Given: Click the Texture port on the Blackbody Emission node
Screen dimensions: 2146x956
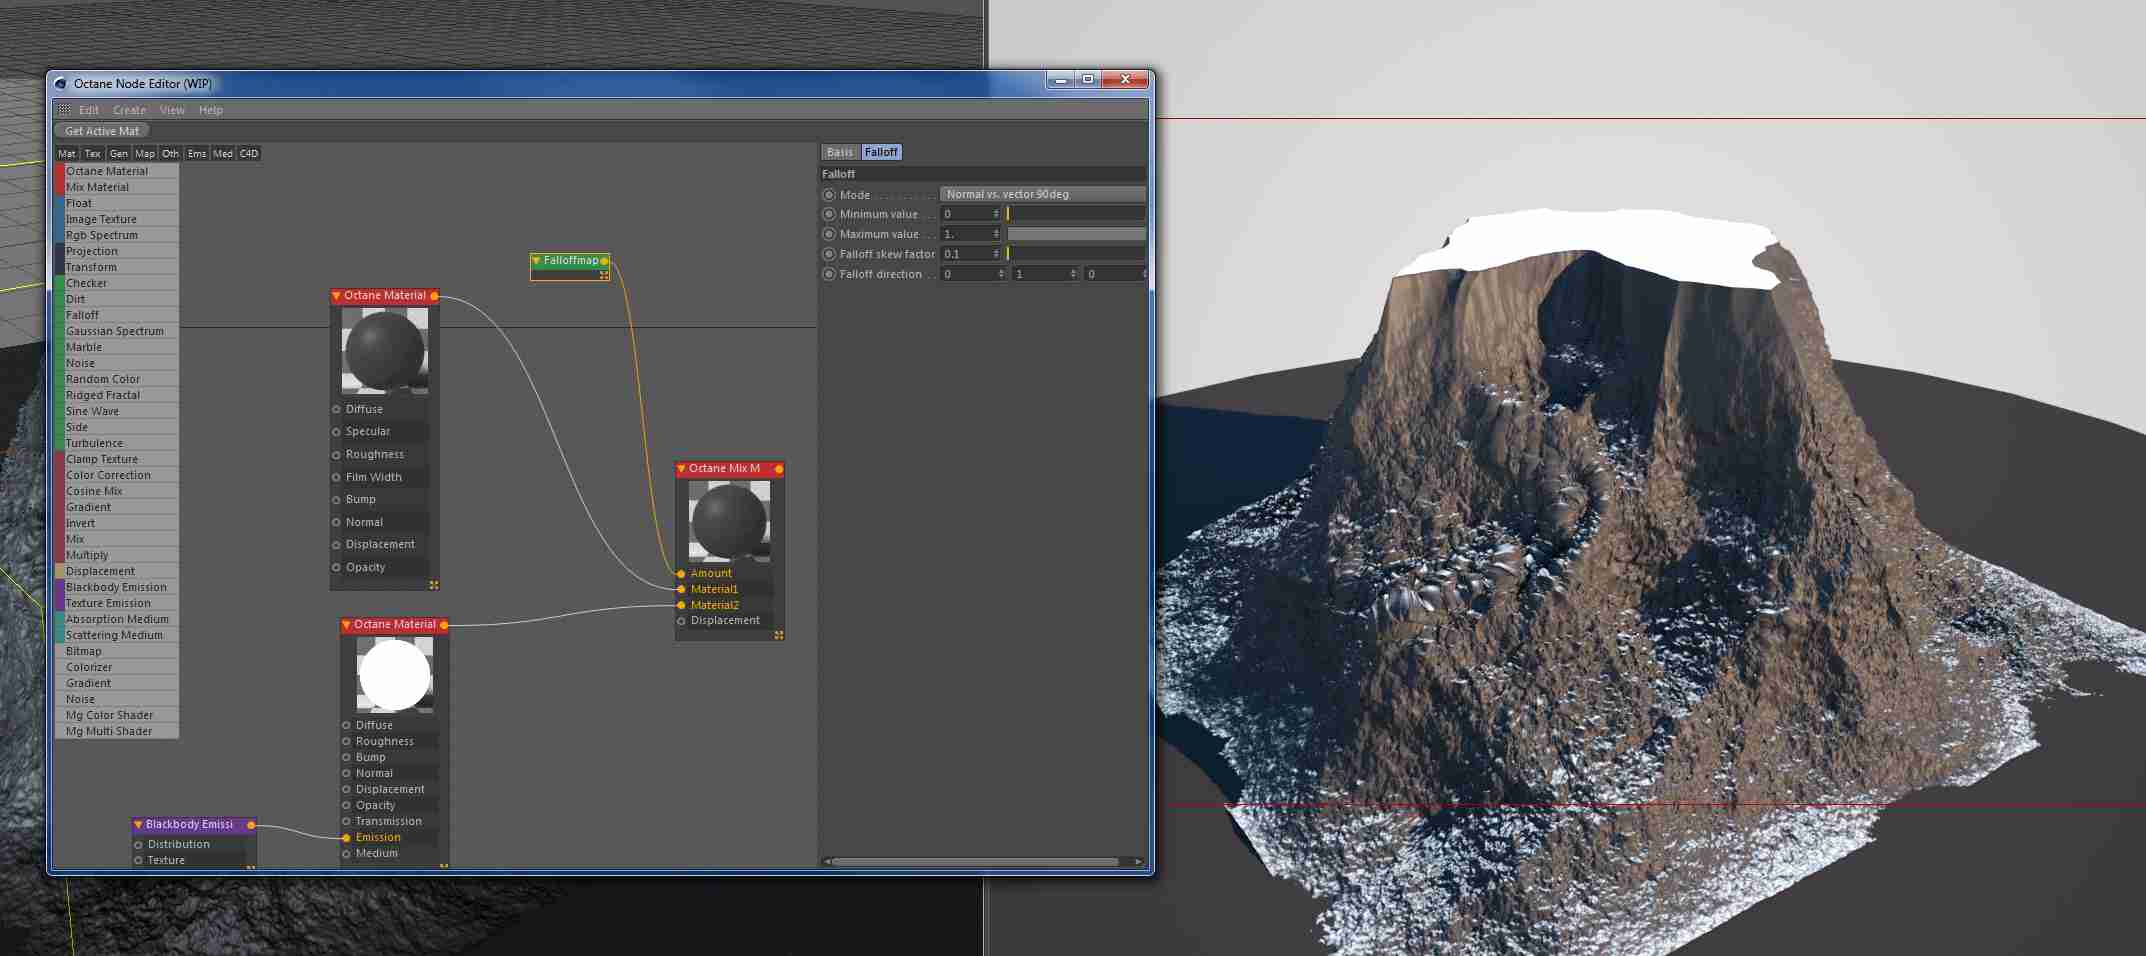Looking at the screenshot, I should [x=139, y=861].
